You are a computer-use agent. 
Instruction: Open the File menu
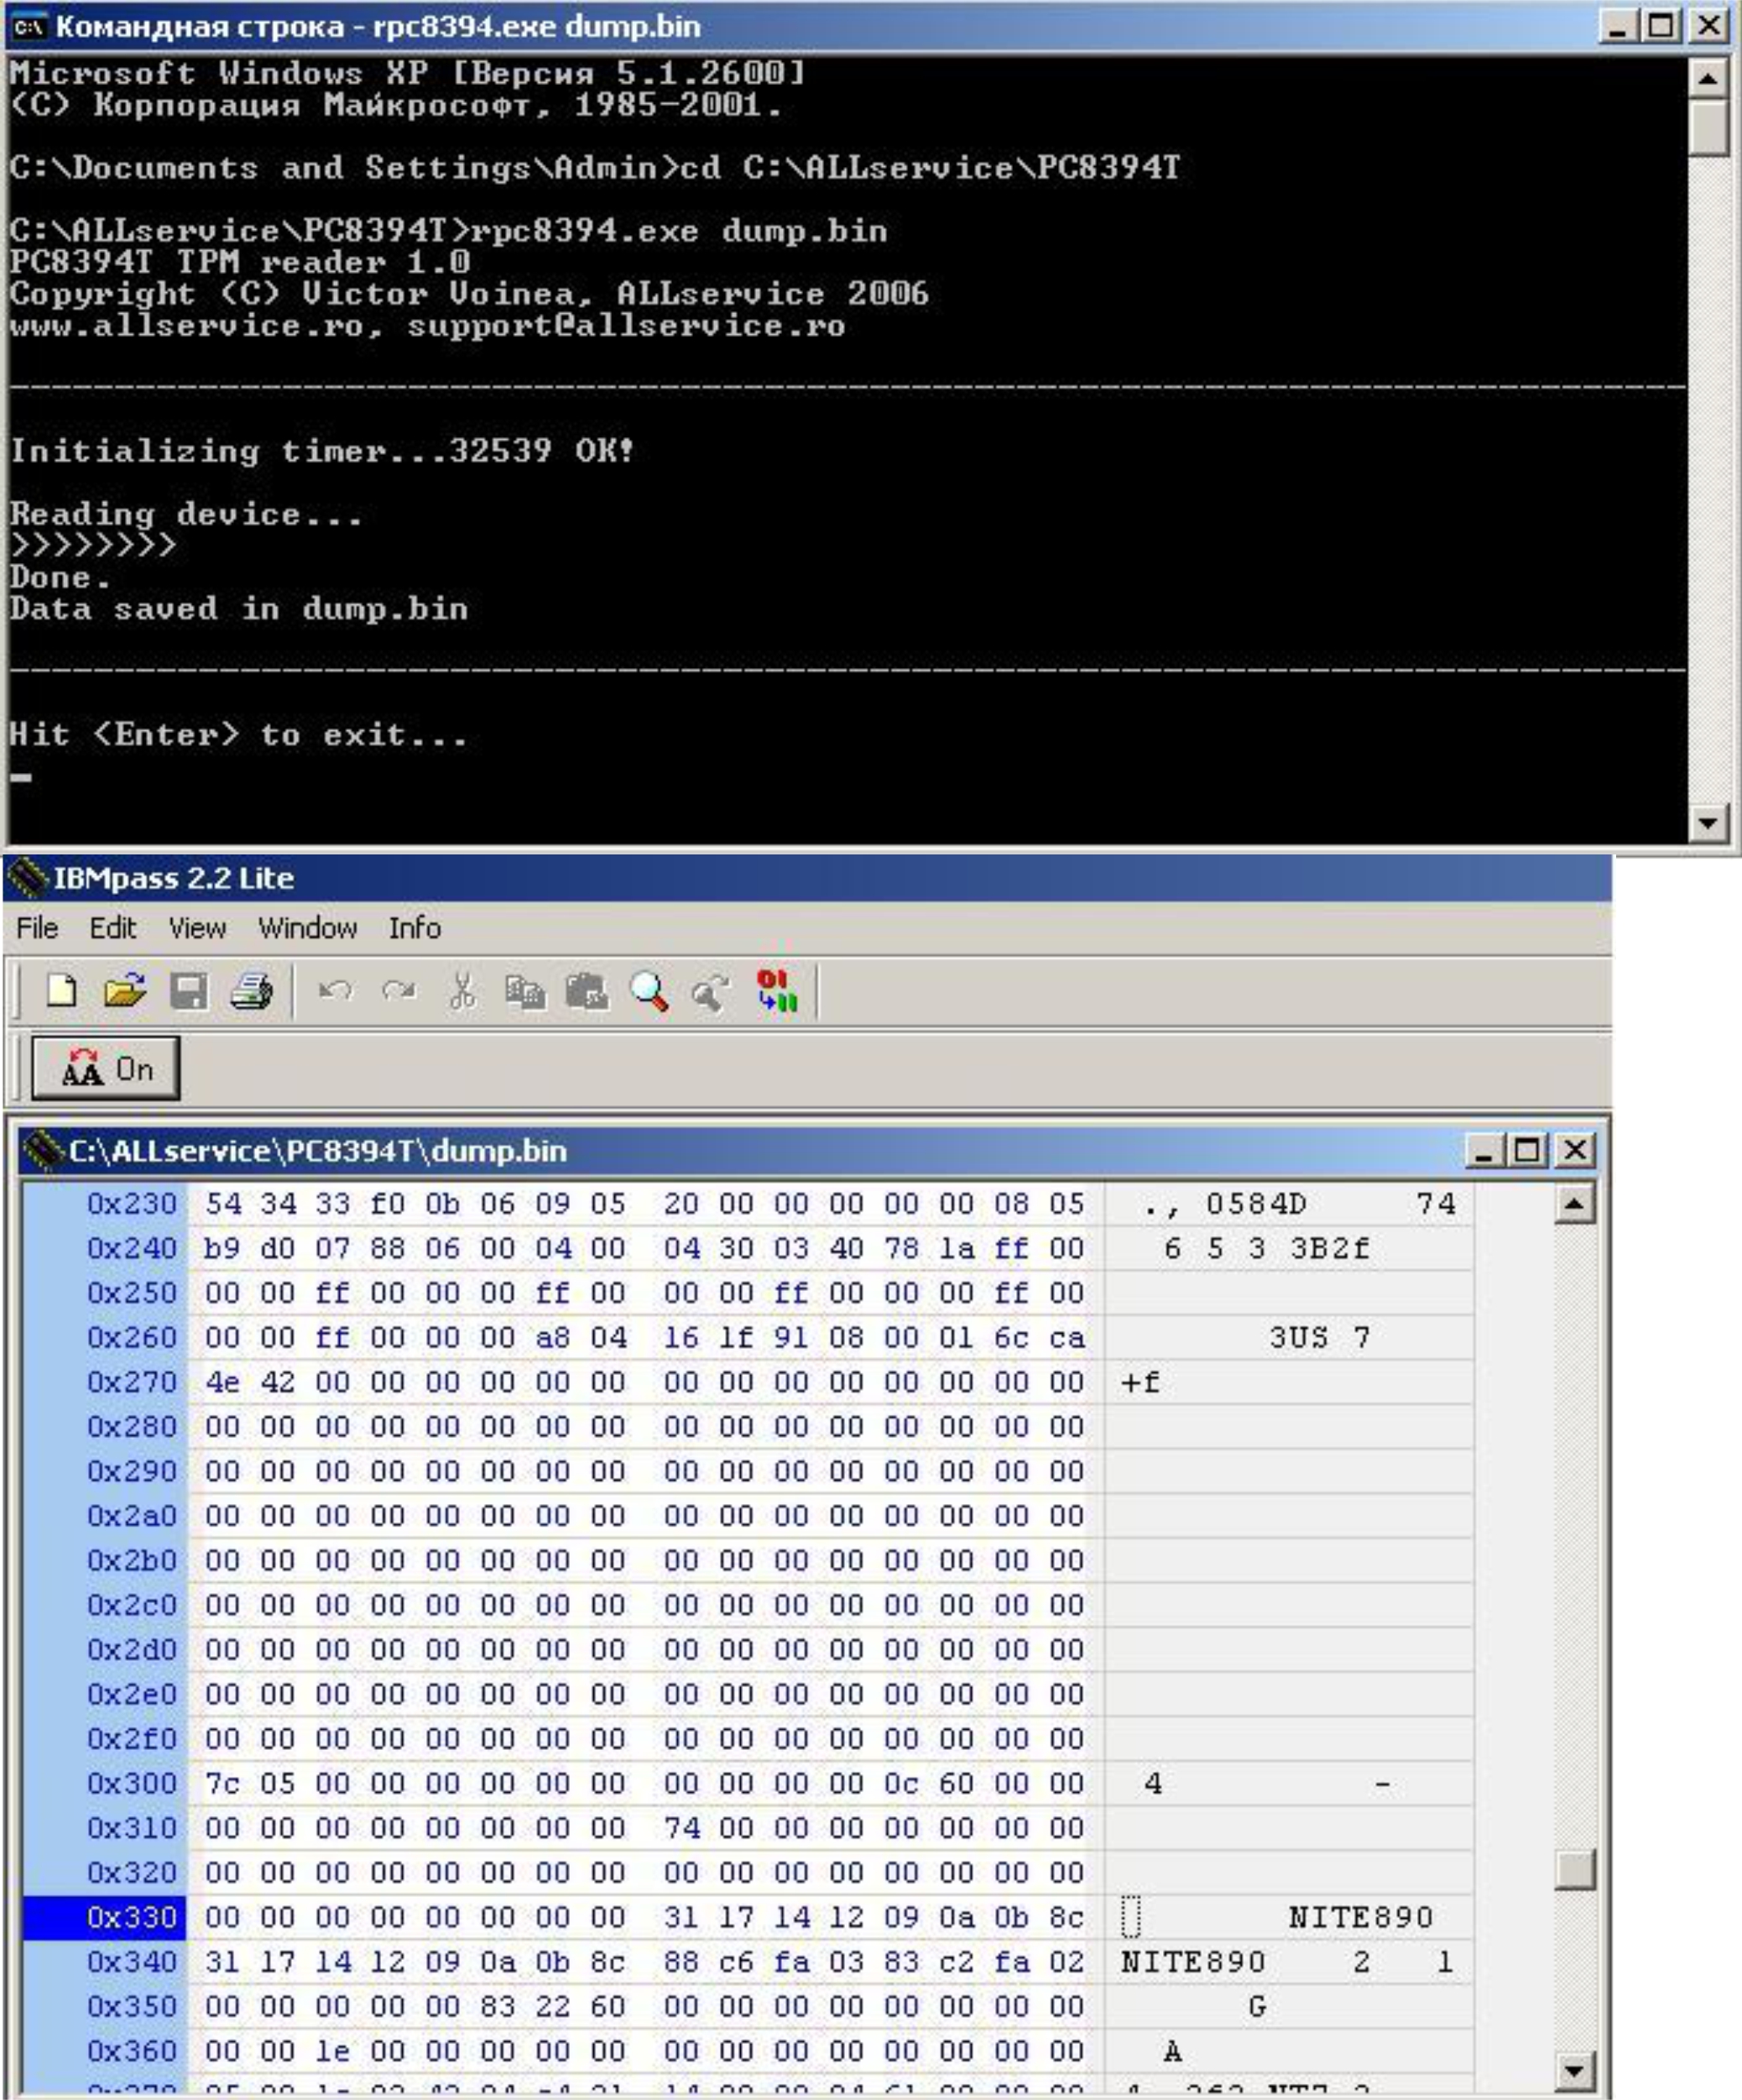[37, 928]
